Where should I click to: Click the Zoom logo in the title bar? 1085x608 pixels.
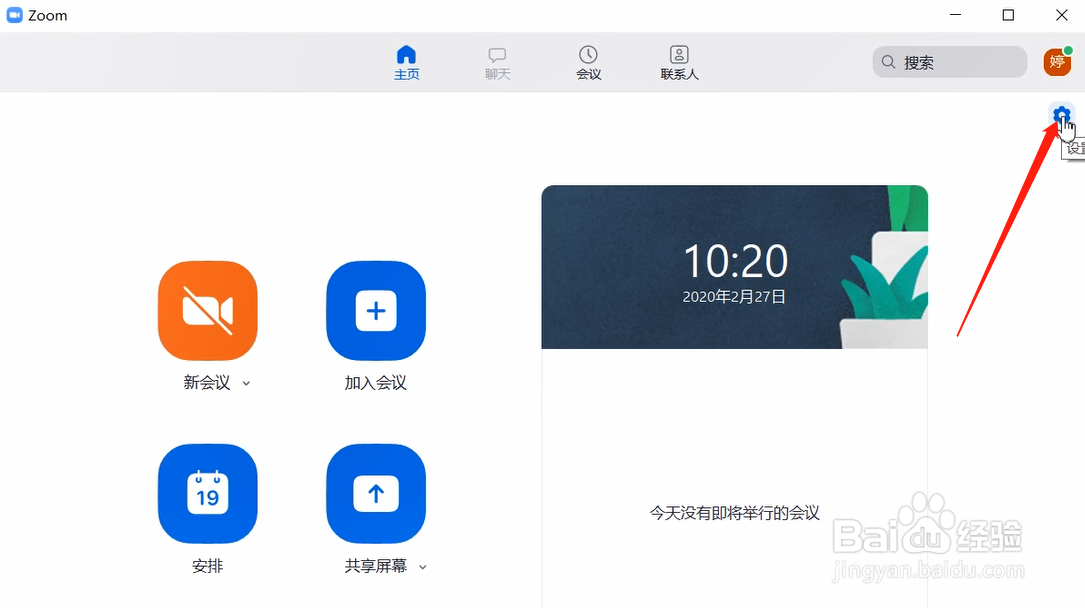(14, 14)
